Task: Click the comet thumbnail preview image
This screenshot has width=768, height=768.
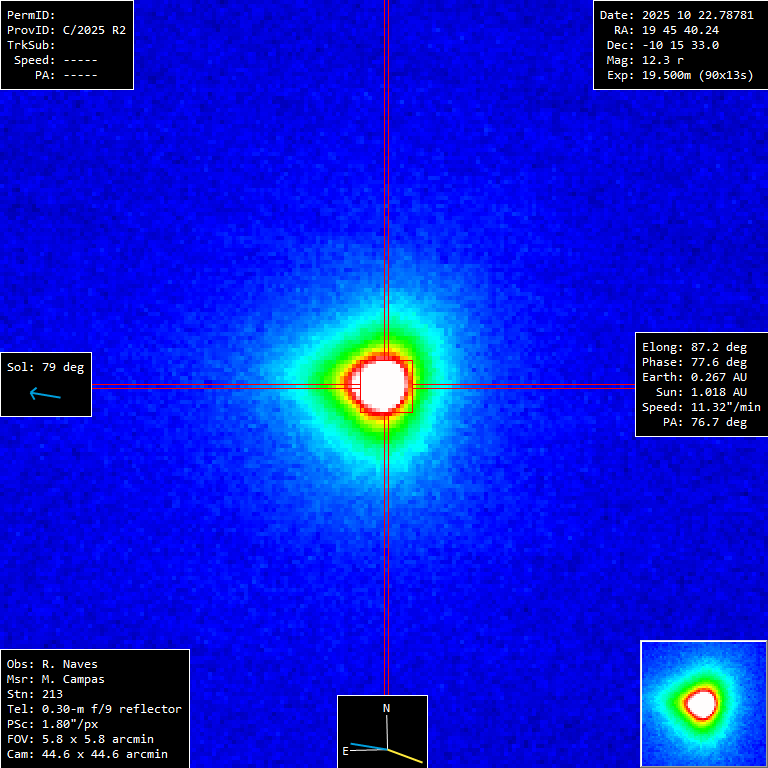Action: pos(703,703)
